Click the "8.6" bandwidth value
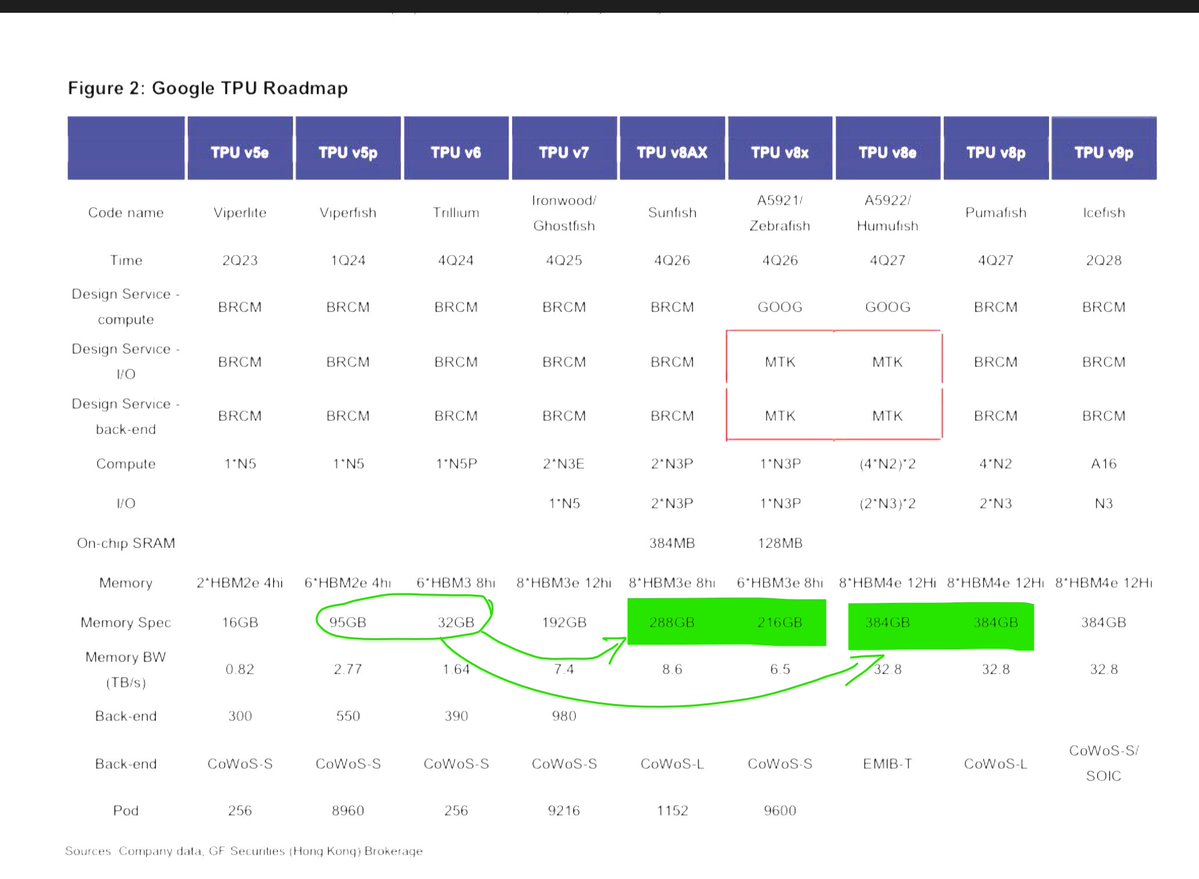Screen dimensions: 1199x879 [x=672, y=669]
